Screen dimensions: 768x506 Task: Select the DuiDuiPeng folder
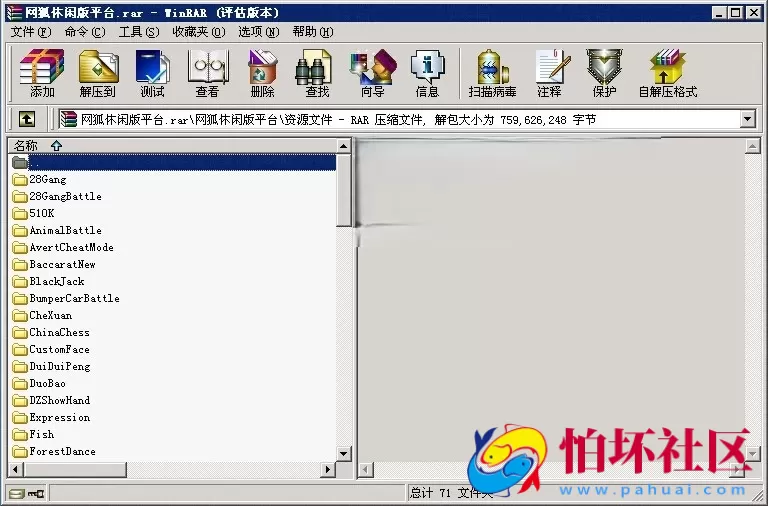pos(51,366)
